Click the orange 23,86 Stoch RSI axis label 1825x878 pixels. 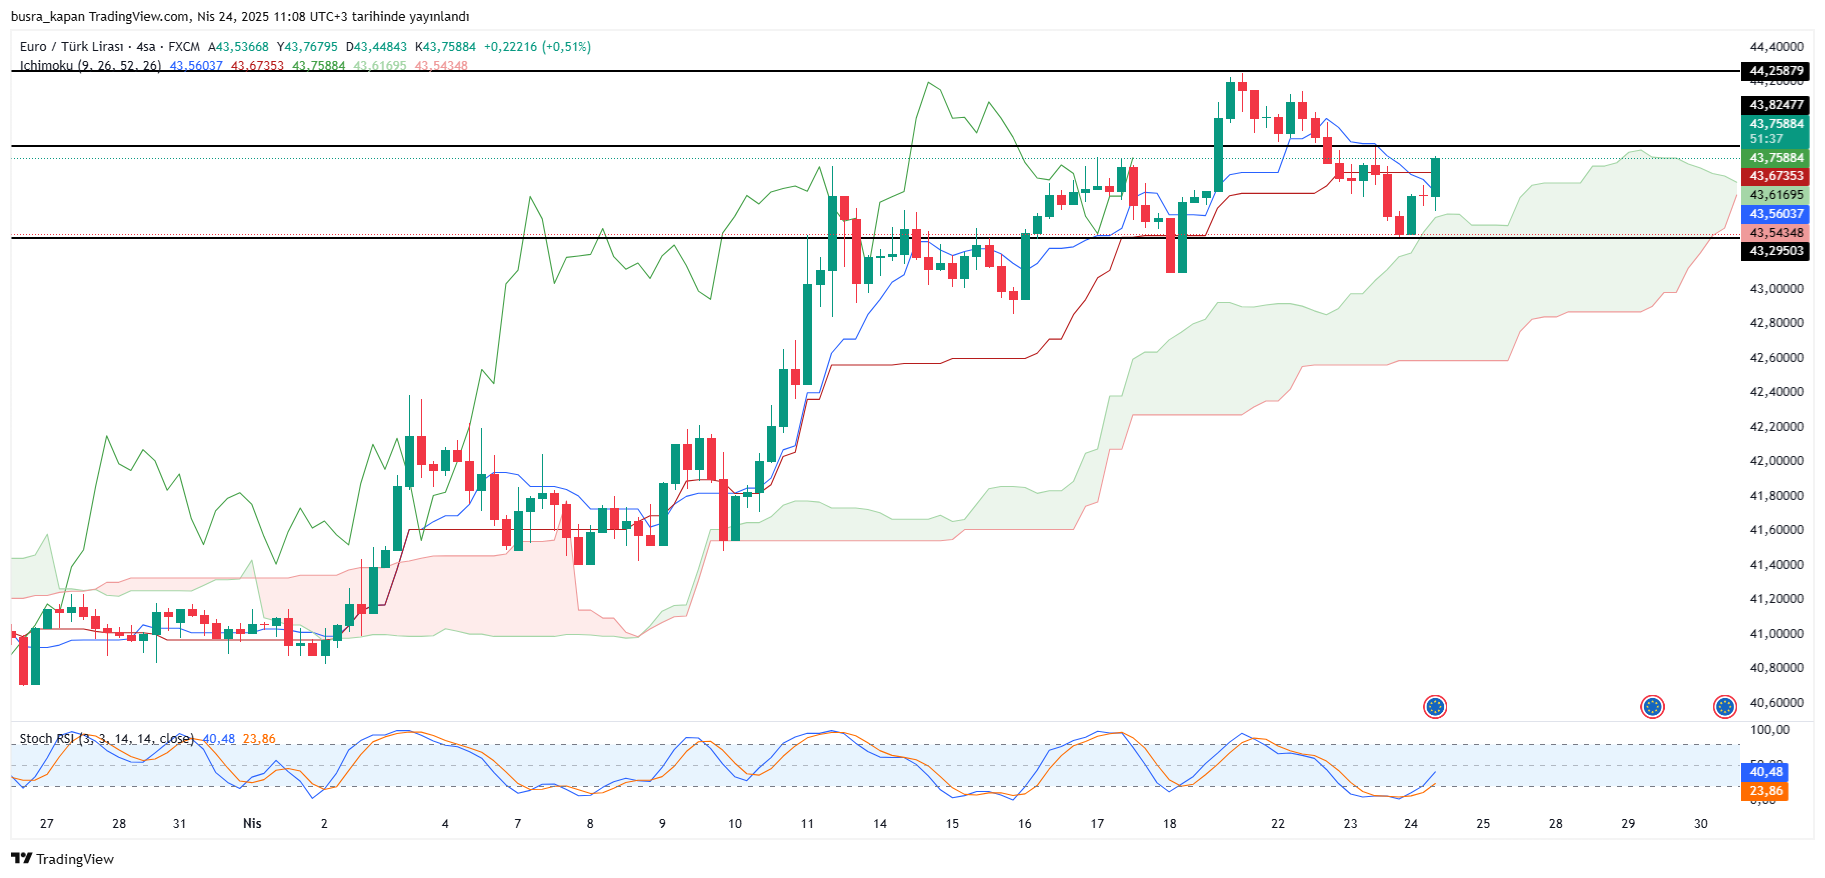coord(1765,791)
